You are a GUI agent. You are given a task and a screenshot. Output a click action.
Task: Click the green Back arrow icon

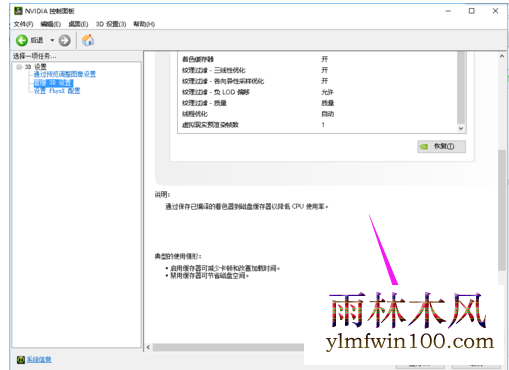tap(22, 40)
